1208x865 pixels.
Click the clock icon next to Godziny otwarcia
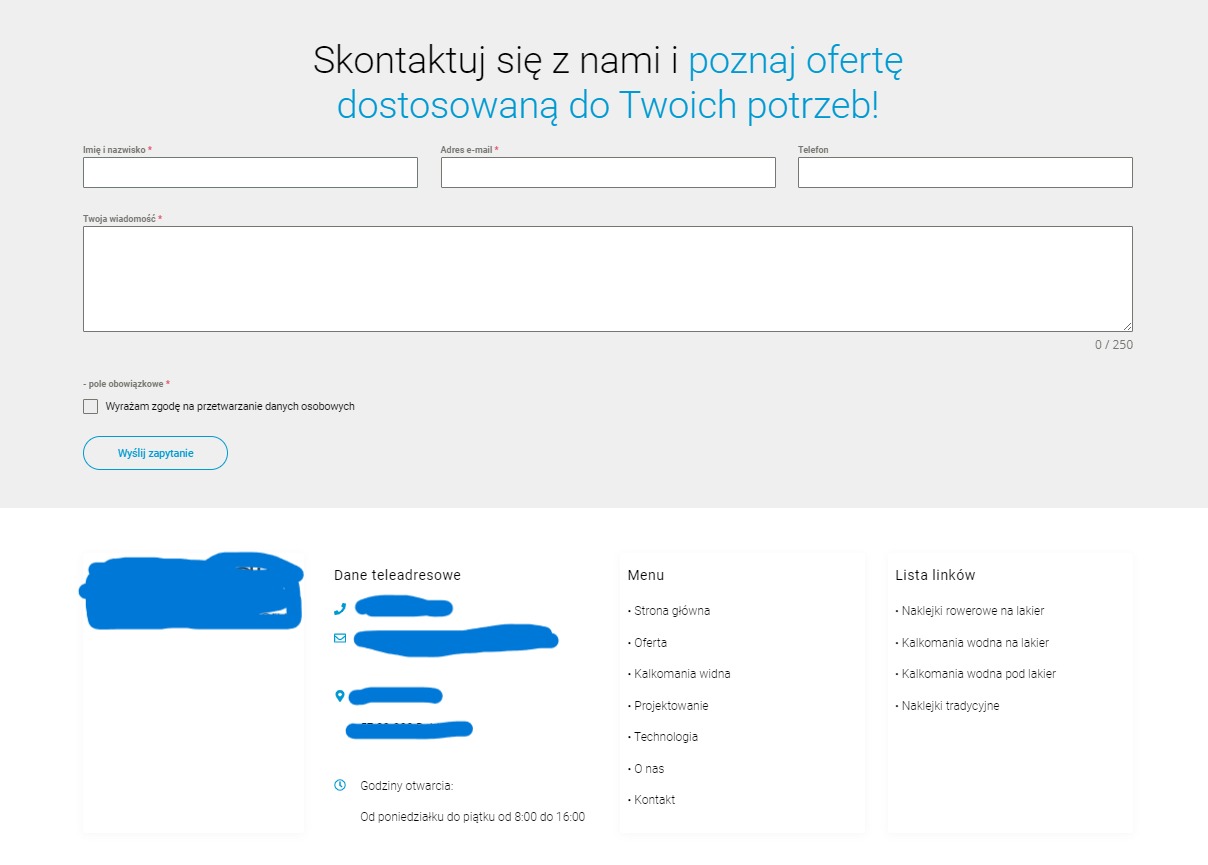340,785
